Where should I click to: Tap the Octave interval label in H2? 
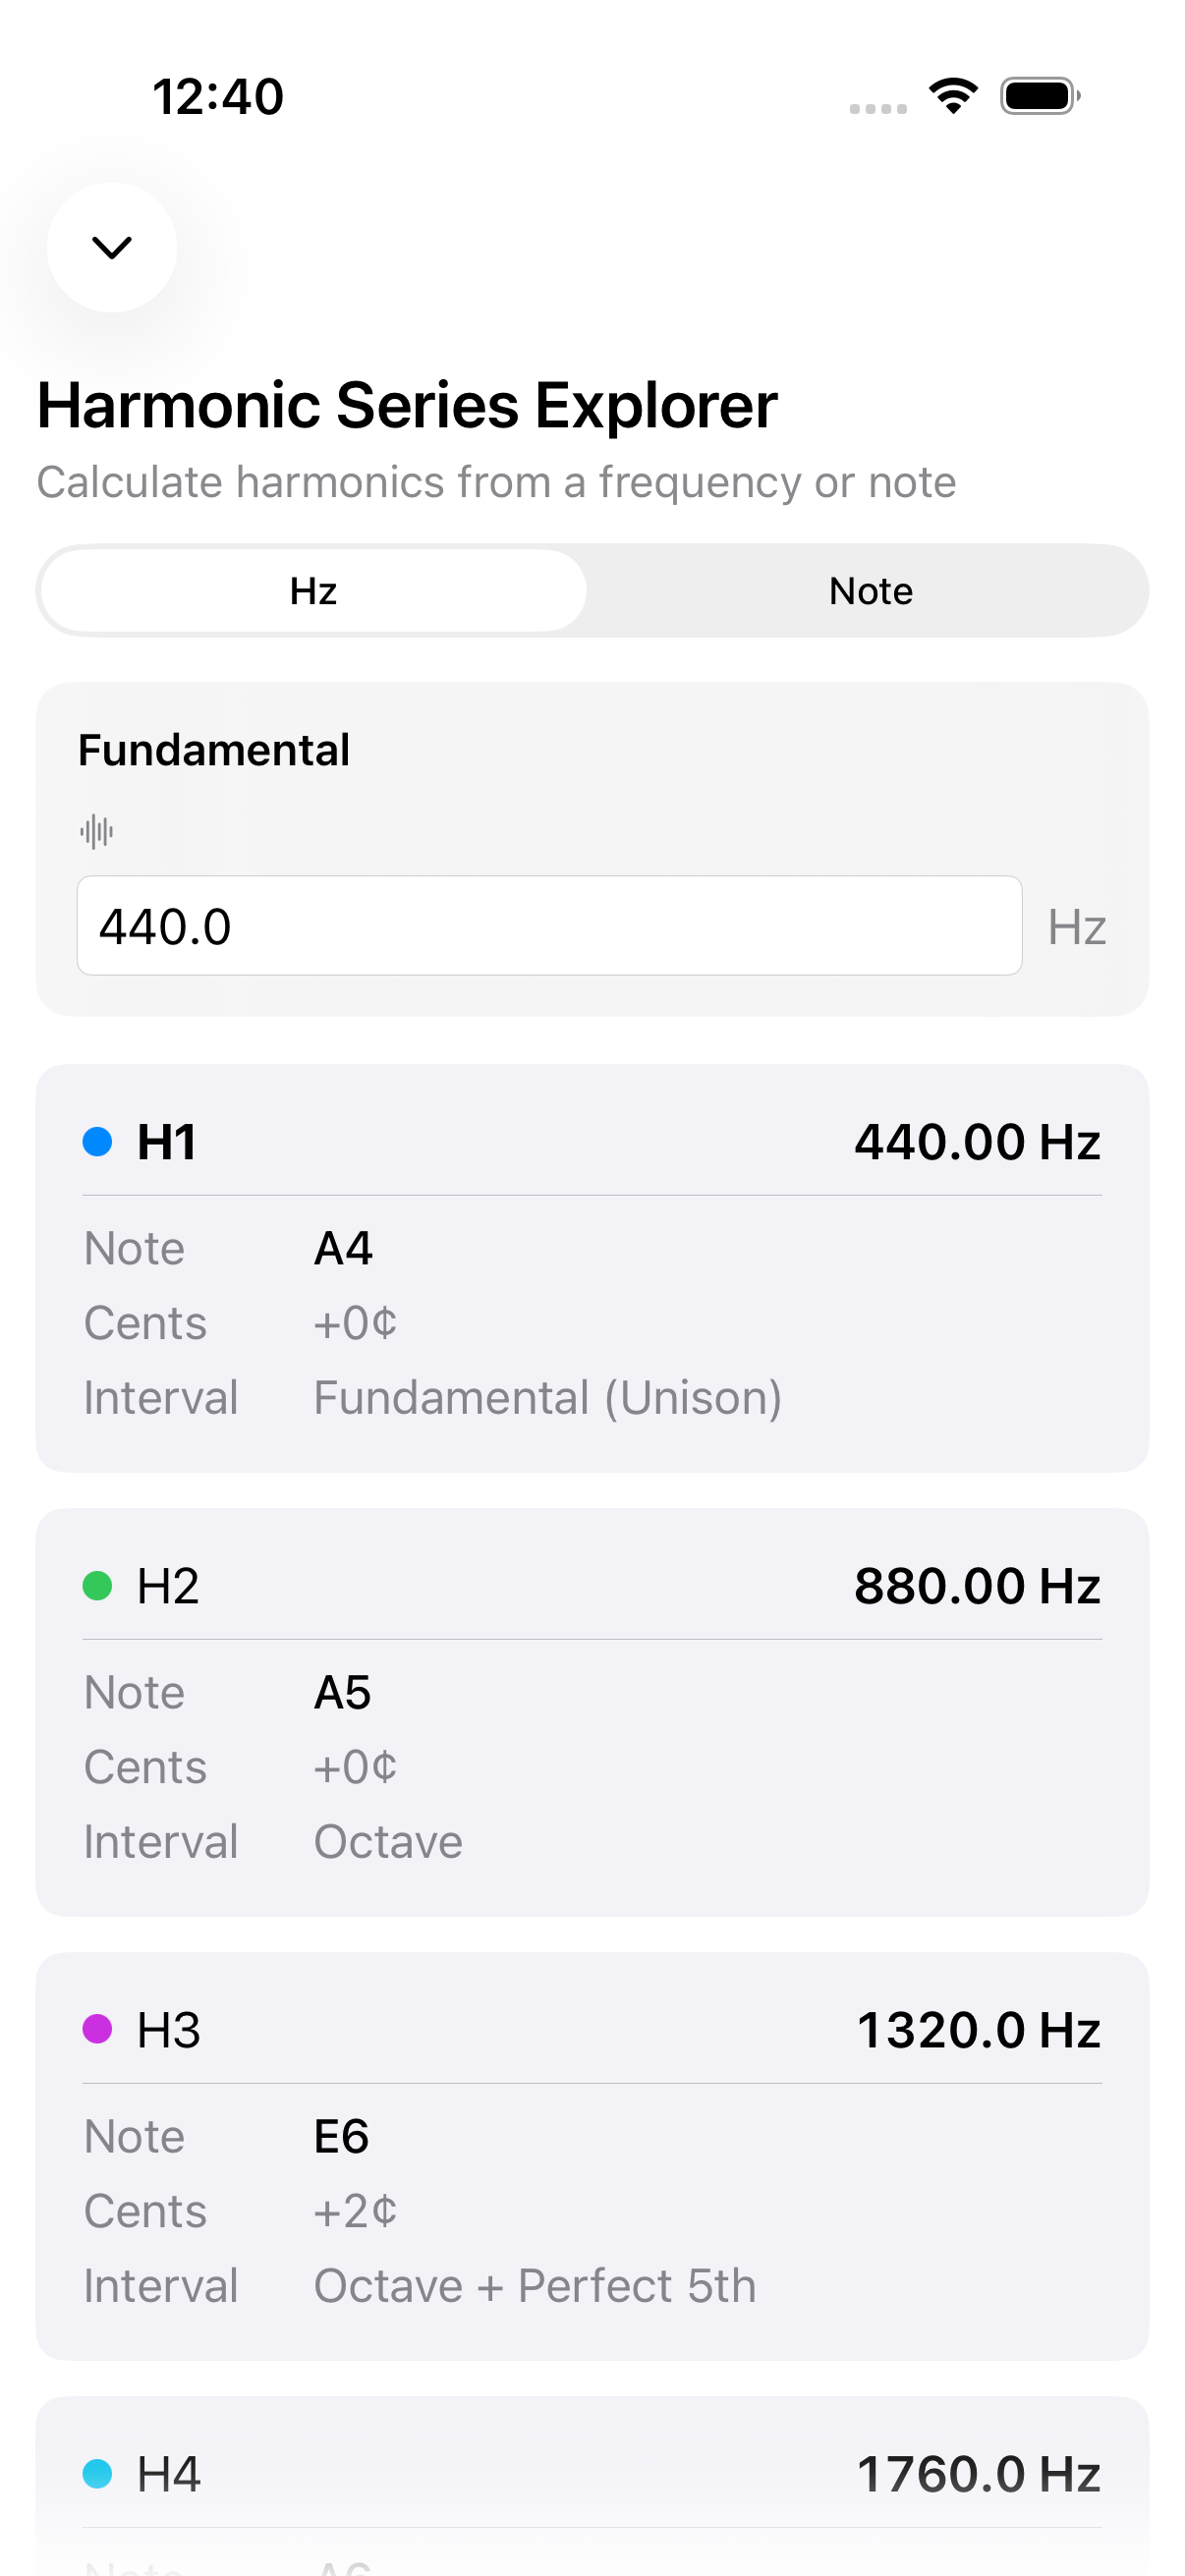pyautogui.click(x=387, y=1840)
